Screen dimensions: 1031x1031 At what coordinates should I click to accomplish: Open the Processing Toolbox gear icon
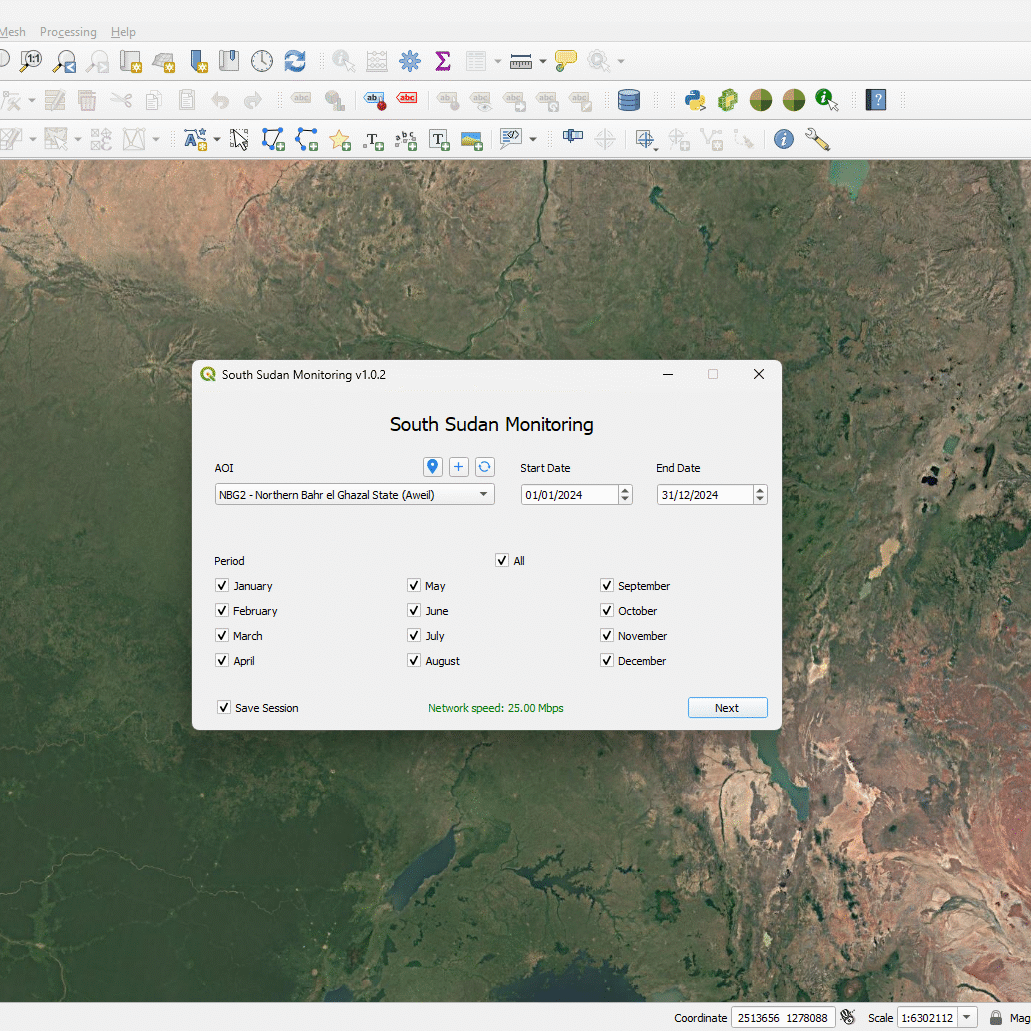[x=410, y=61]
